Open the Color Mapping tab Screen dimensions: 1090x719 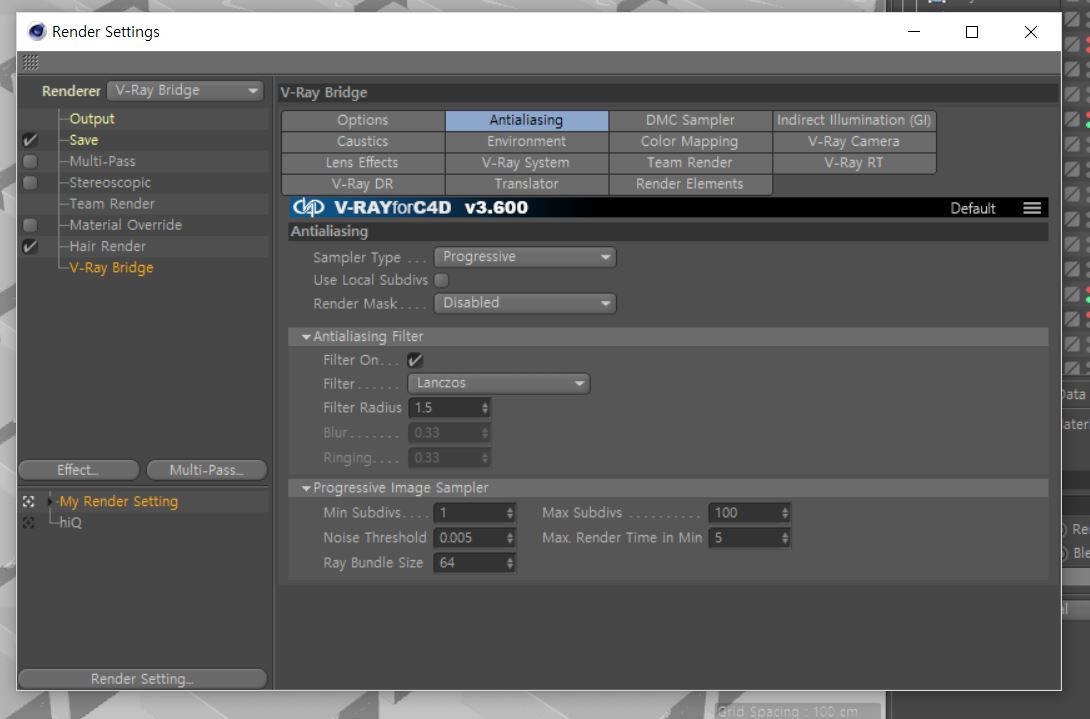(690, 141)
